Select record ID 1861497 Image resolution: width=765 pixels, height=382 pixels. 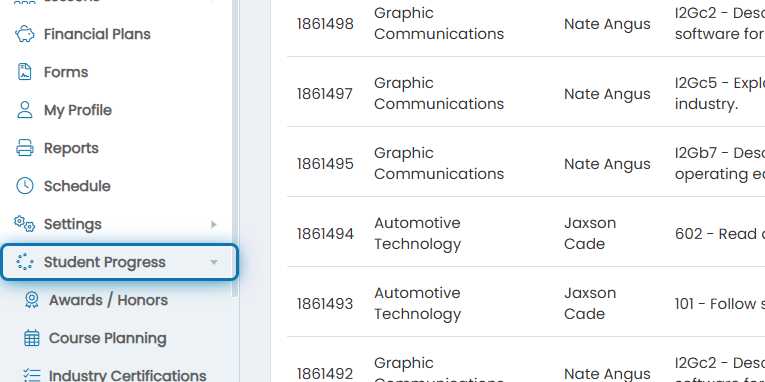point(324,94)
